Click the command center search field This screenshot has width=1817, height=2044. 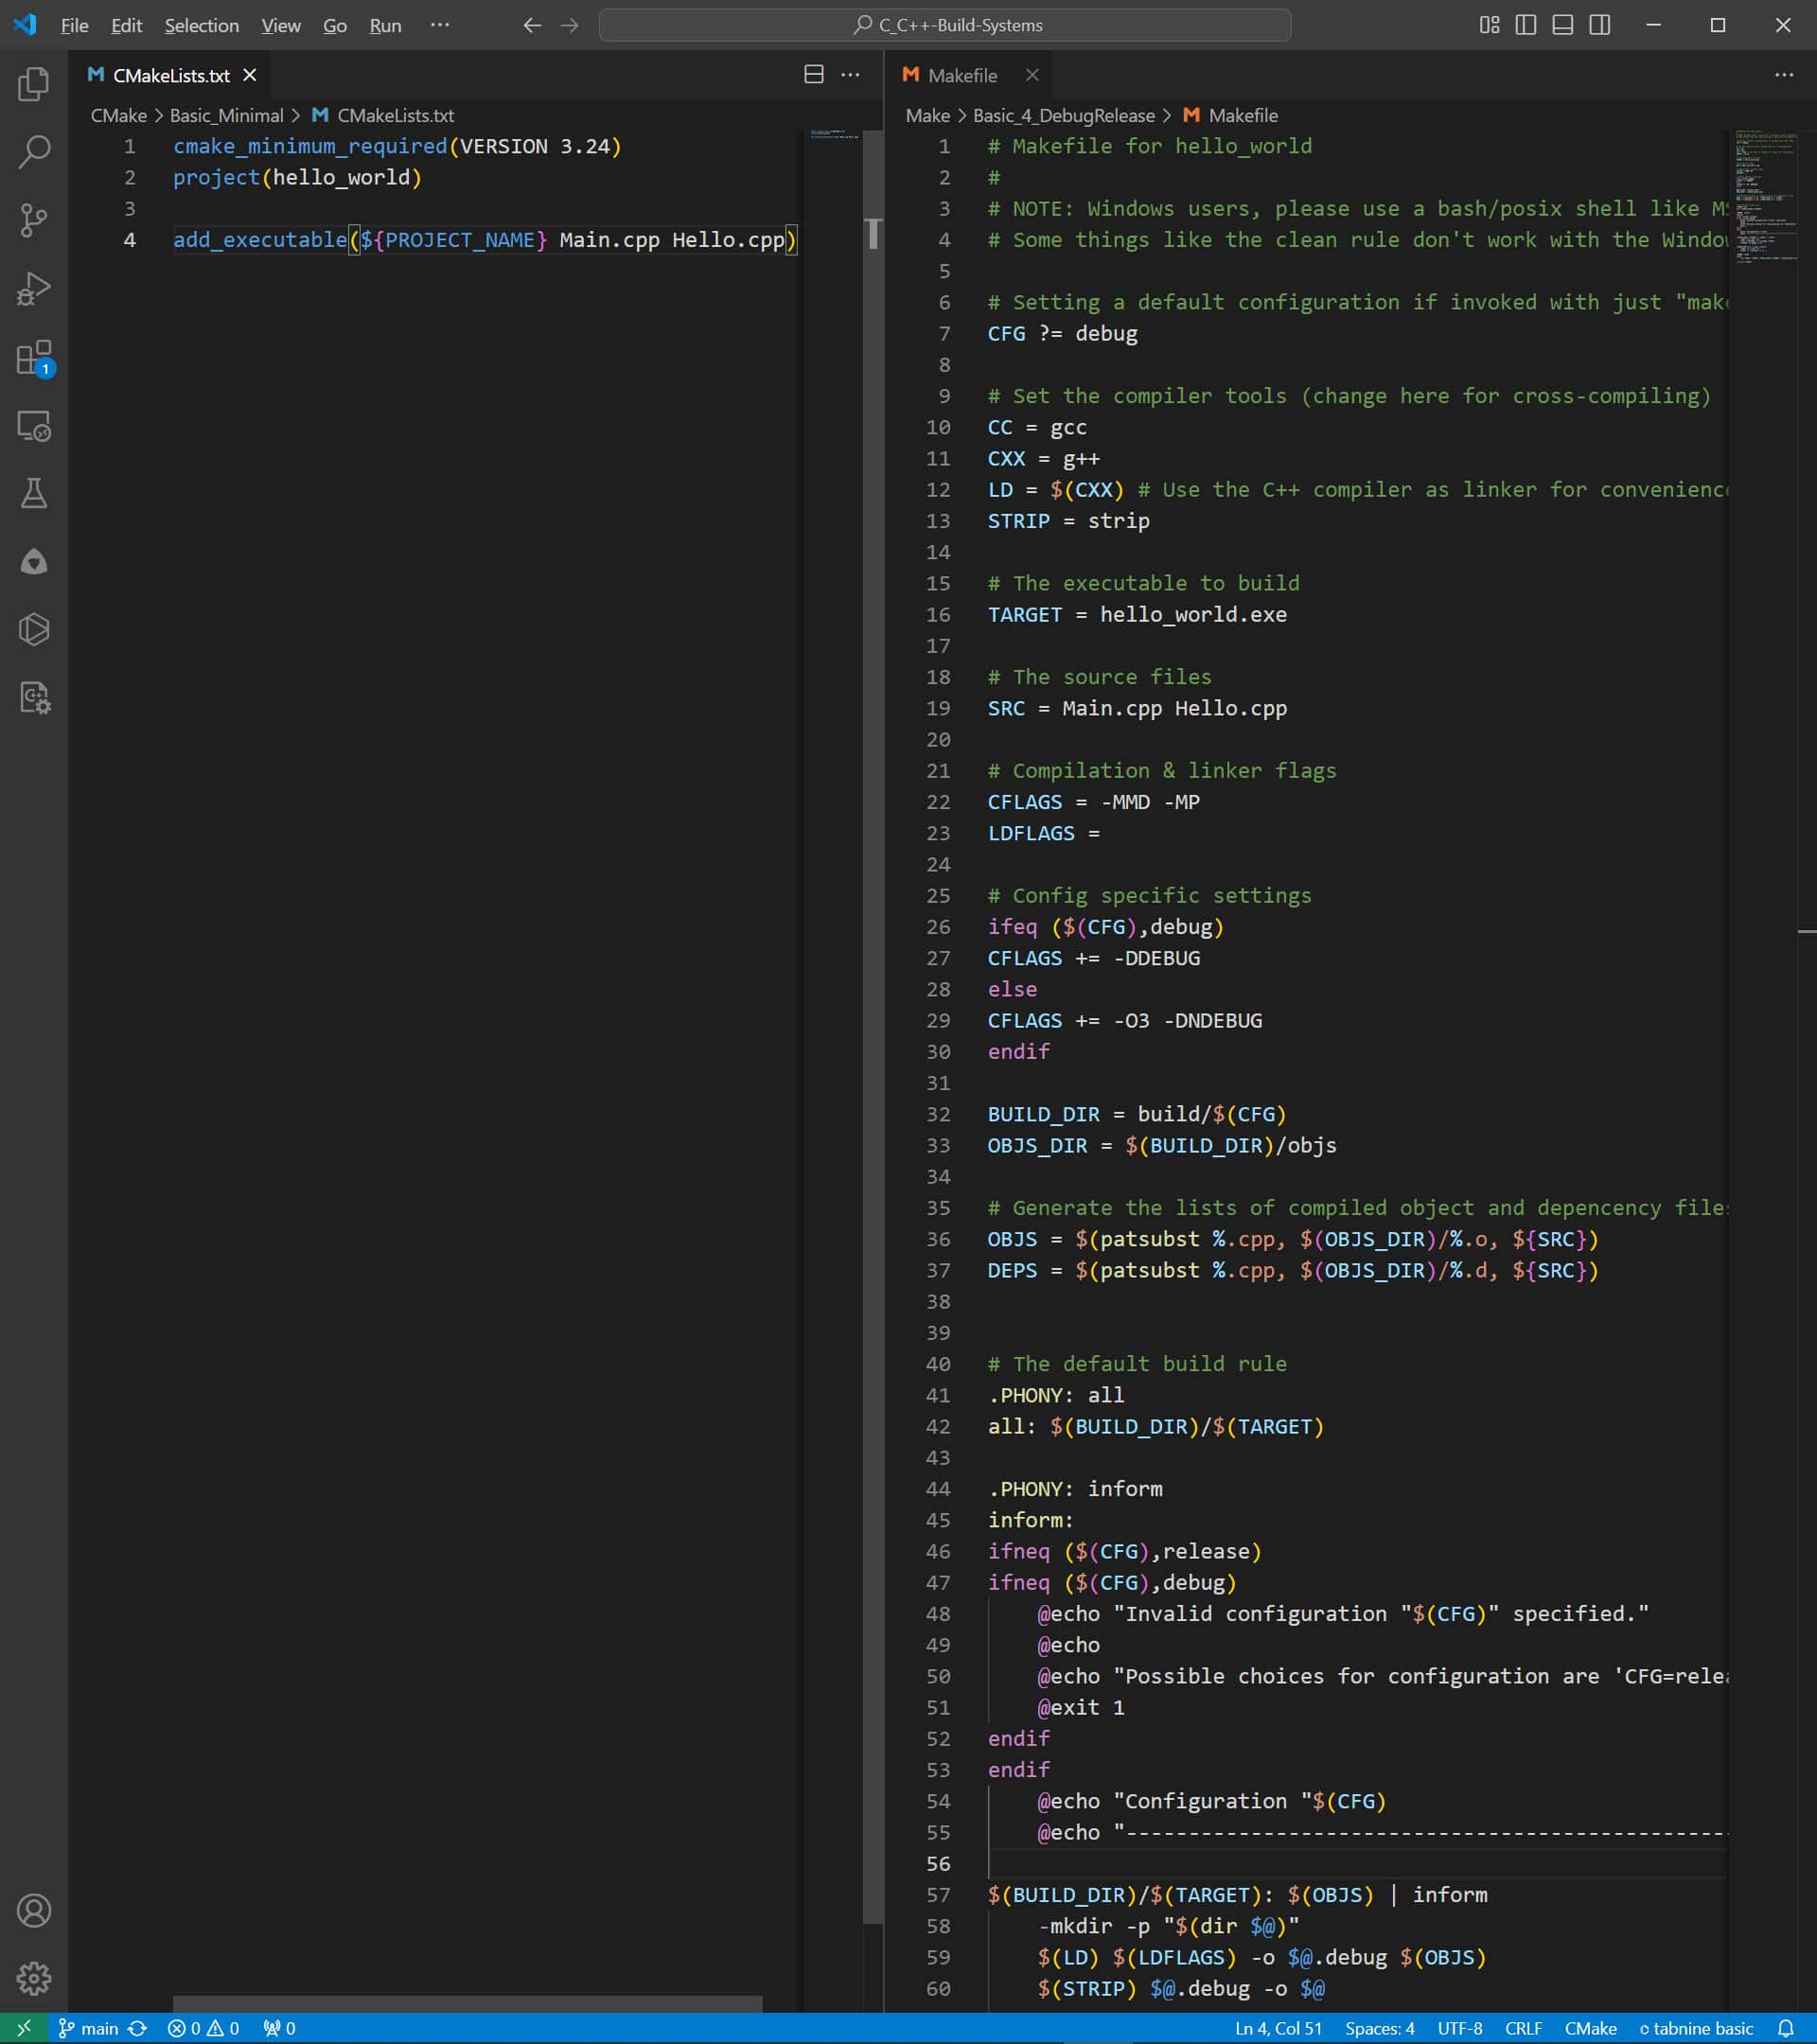tap(945, 25)
